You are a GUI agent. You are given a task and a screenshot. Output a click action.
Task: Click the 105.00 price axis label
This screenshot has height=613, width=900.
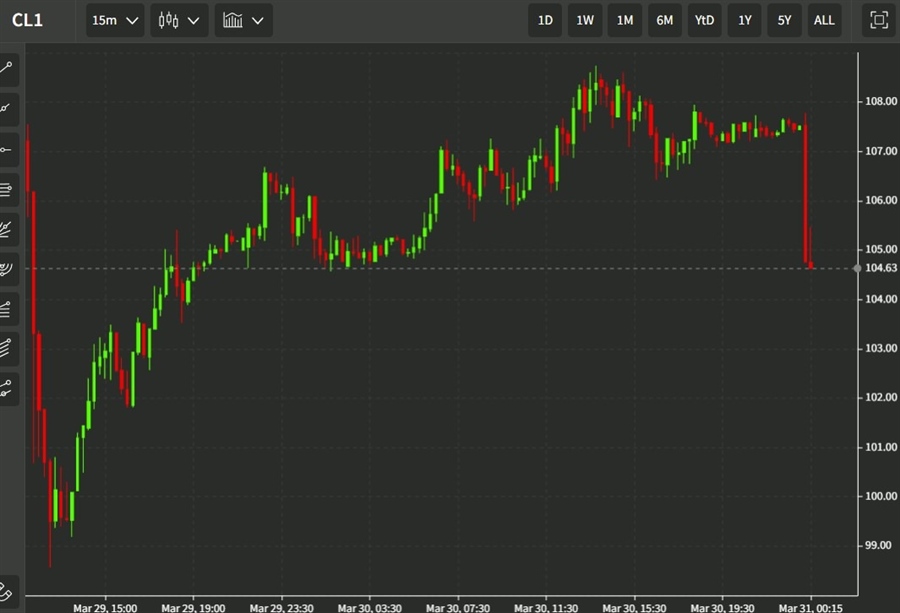coord(880,249)
